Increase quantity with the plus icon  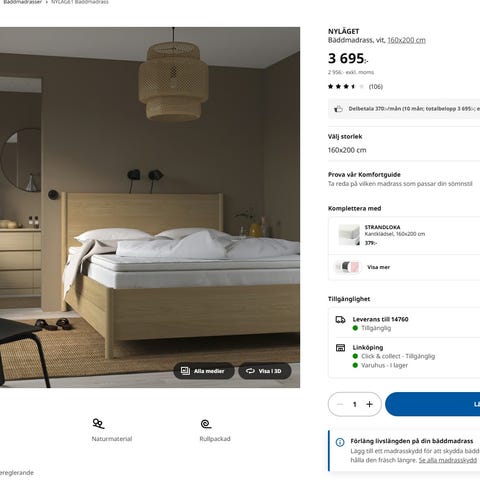click(369, 404)
